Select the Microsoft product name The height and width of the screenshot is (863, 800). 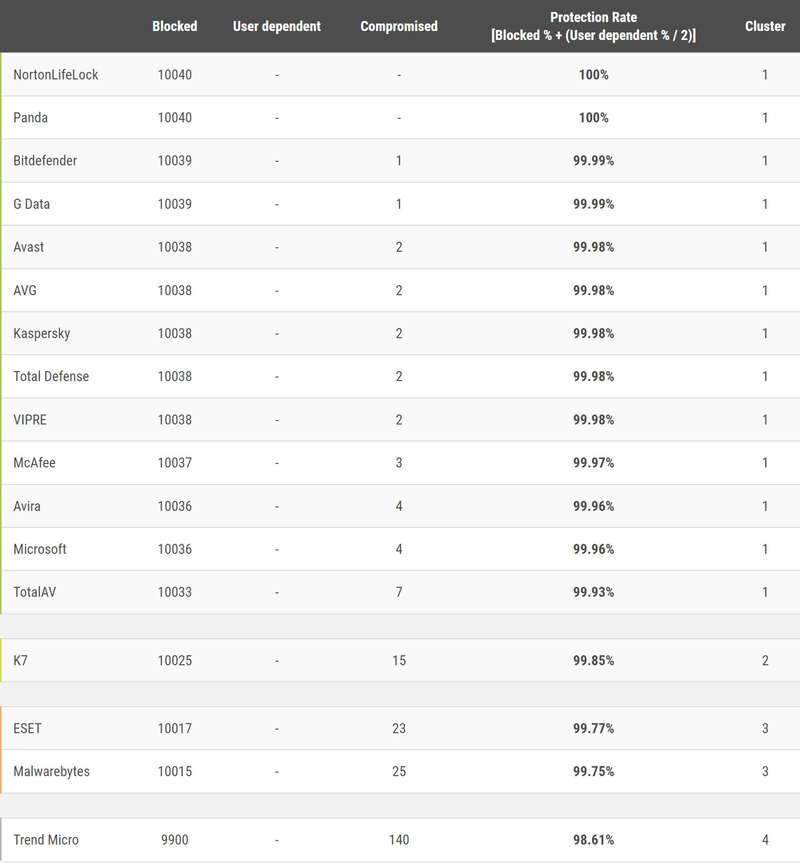point(40,549)
